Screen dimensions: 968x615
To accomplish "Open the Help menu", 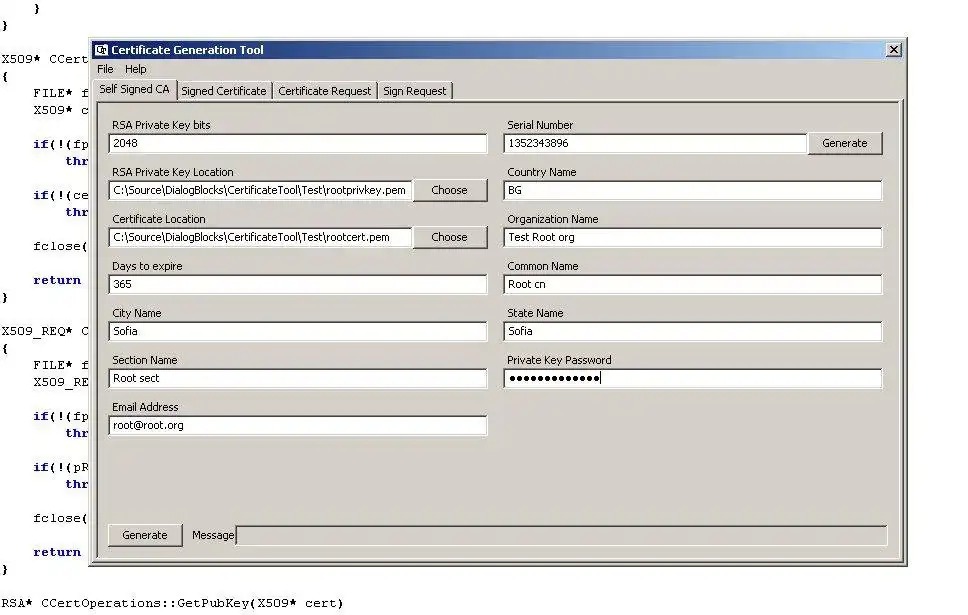I will pos(136,69).
